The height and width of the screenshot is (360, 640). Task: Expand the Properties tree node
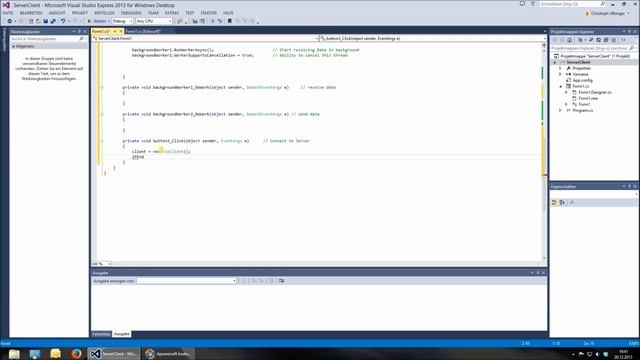(x=560, y=69)
